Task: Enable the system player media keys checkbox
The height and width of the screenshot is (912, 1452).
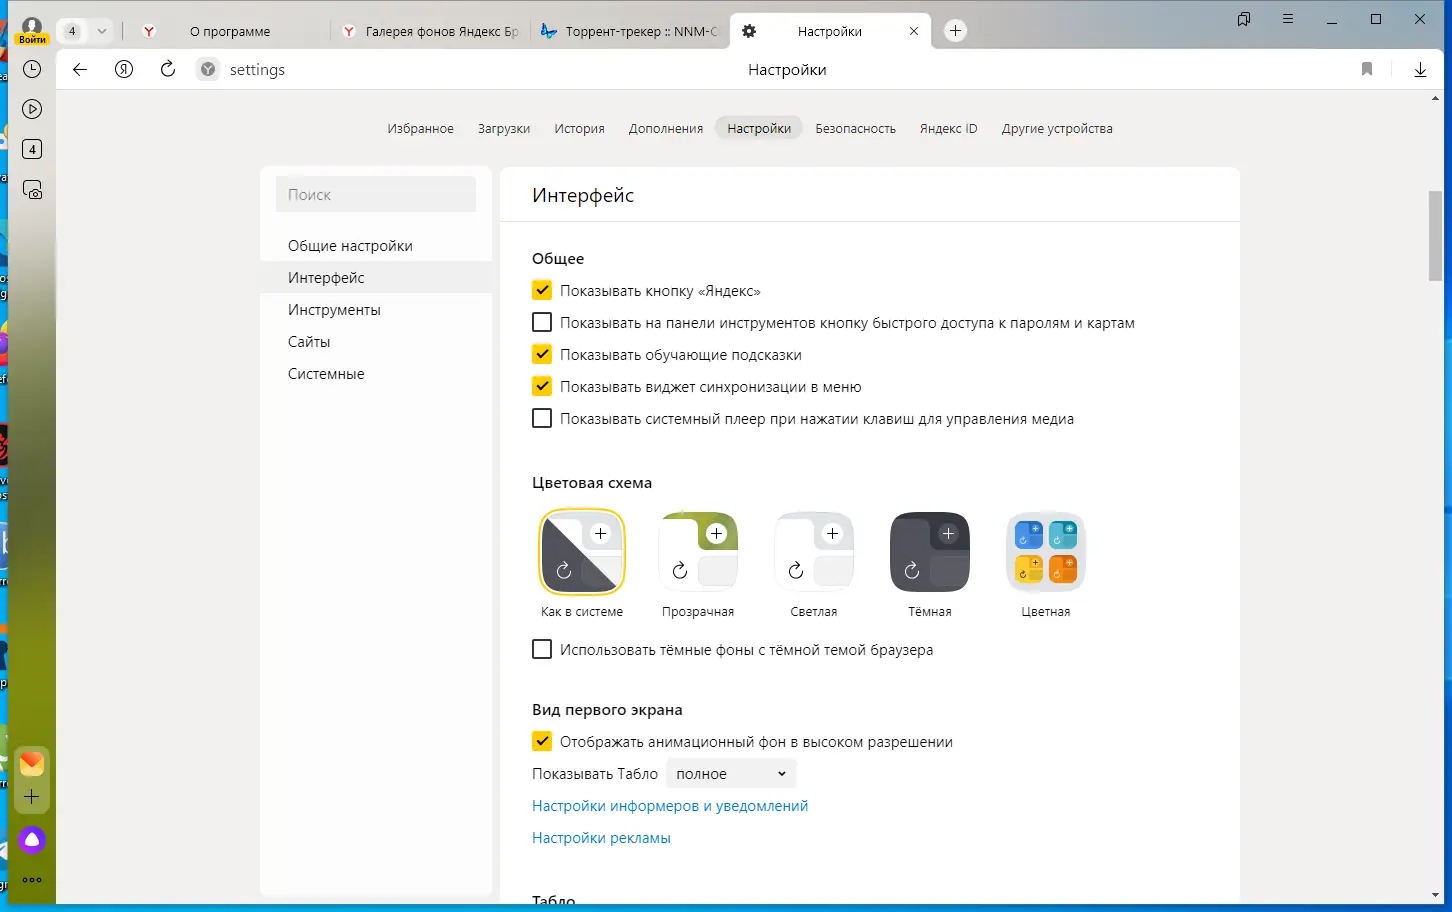Action: [x=542, y=419]
